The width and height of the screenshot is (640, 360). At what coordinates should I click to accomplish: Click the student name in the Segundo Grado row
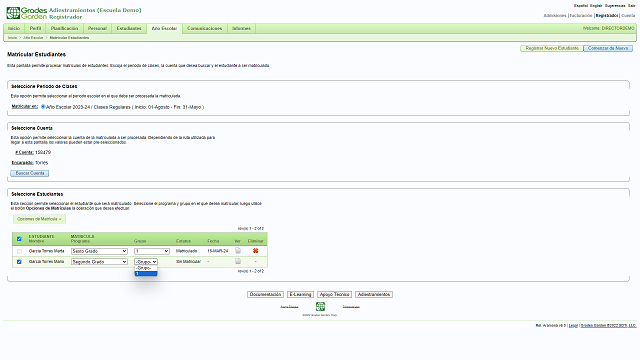47,262
